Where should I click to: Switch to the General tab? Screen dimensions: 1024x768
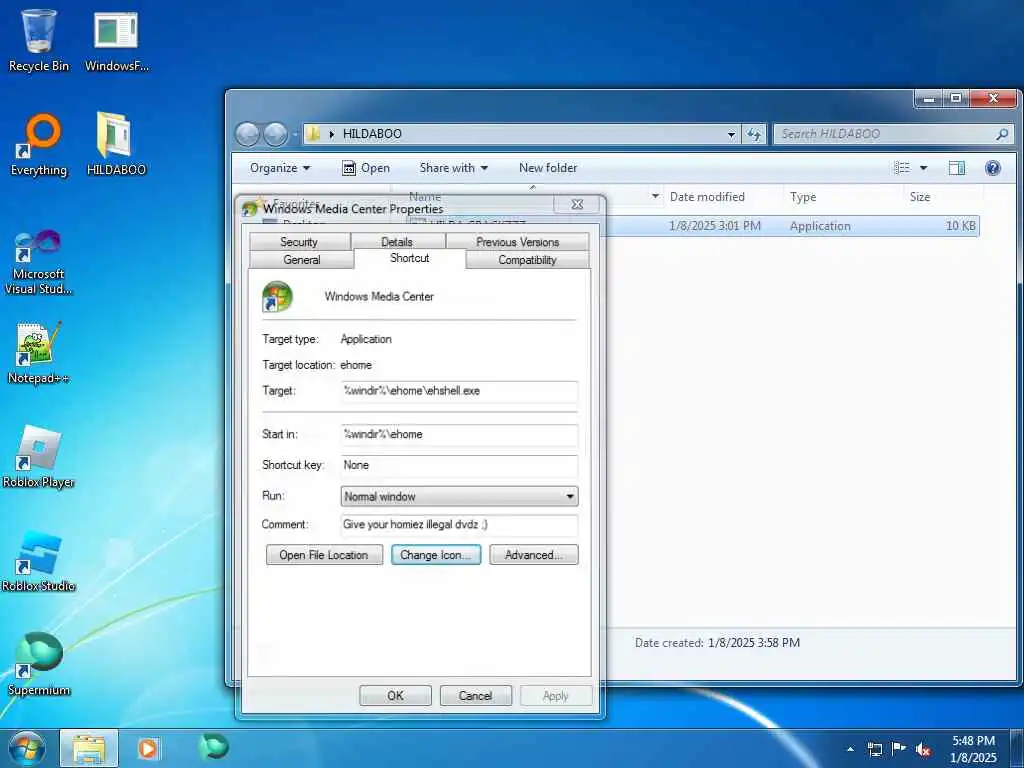[301, 259]
